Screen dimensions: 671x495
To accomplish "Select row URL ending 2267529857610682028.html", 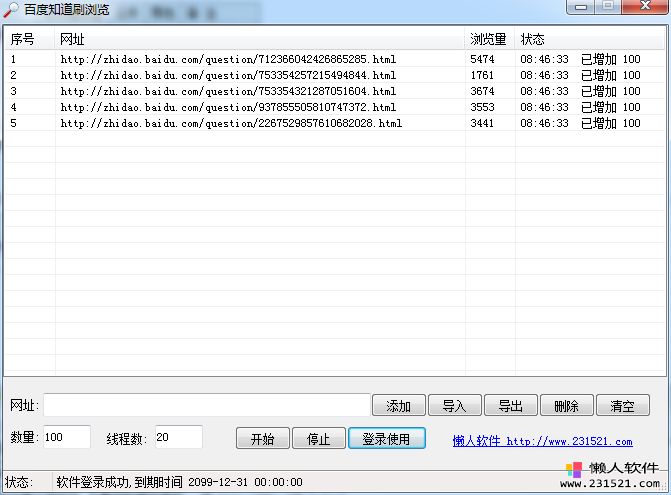I will [x=231, y=123].
